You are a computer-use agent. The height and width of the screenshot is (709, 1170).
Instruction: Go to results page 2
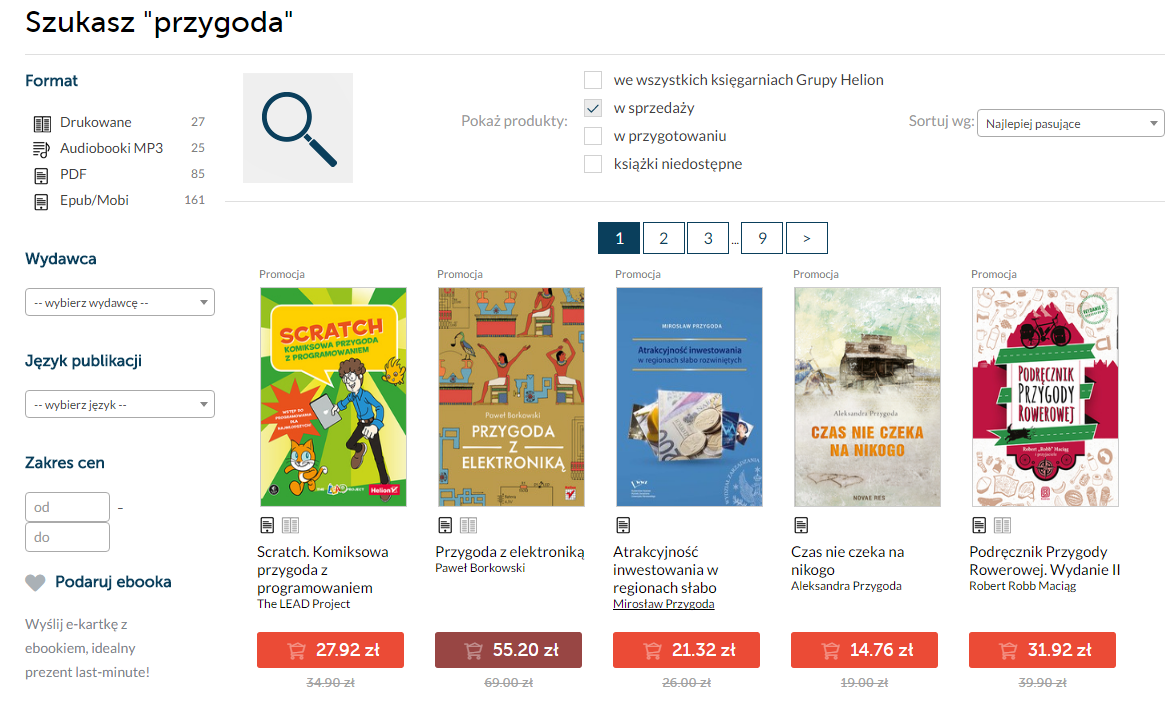coord(663,238)
